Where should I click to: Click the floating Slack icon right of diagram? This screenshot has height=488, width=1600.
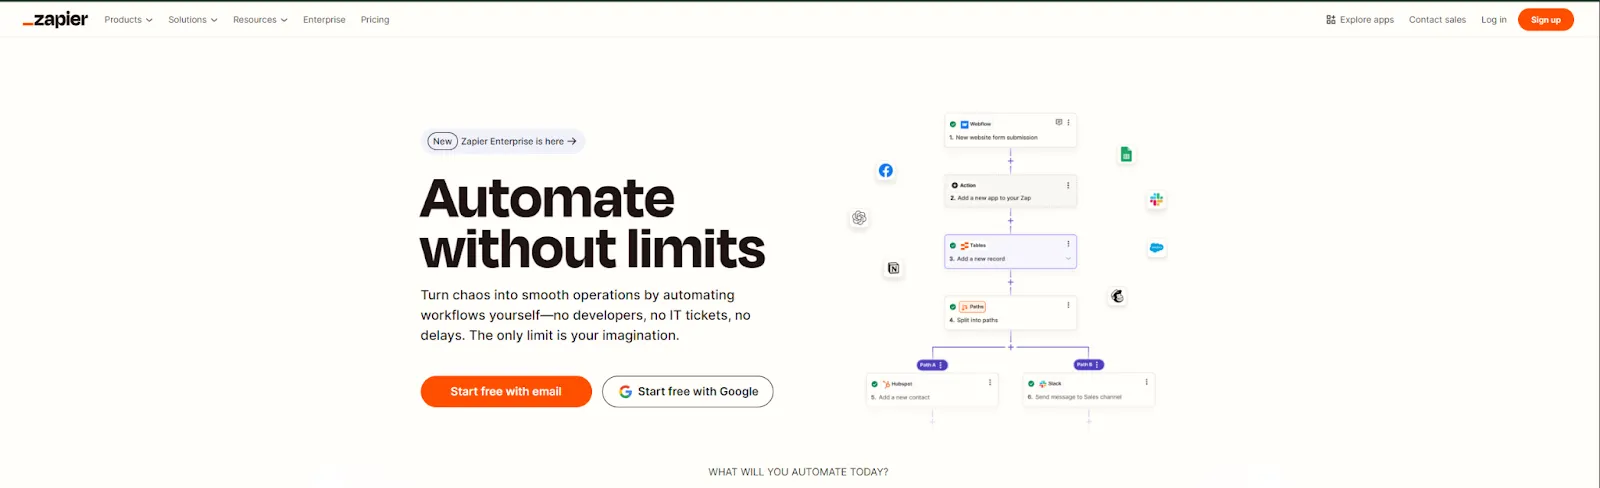(1156, 200)
